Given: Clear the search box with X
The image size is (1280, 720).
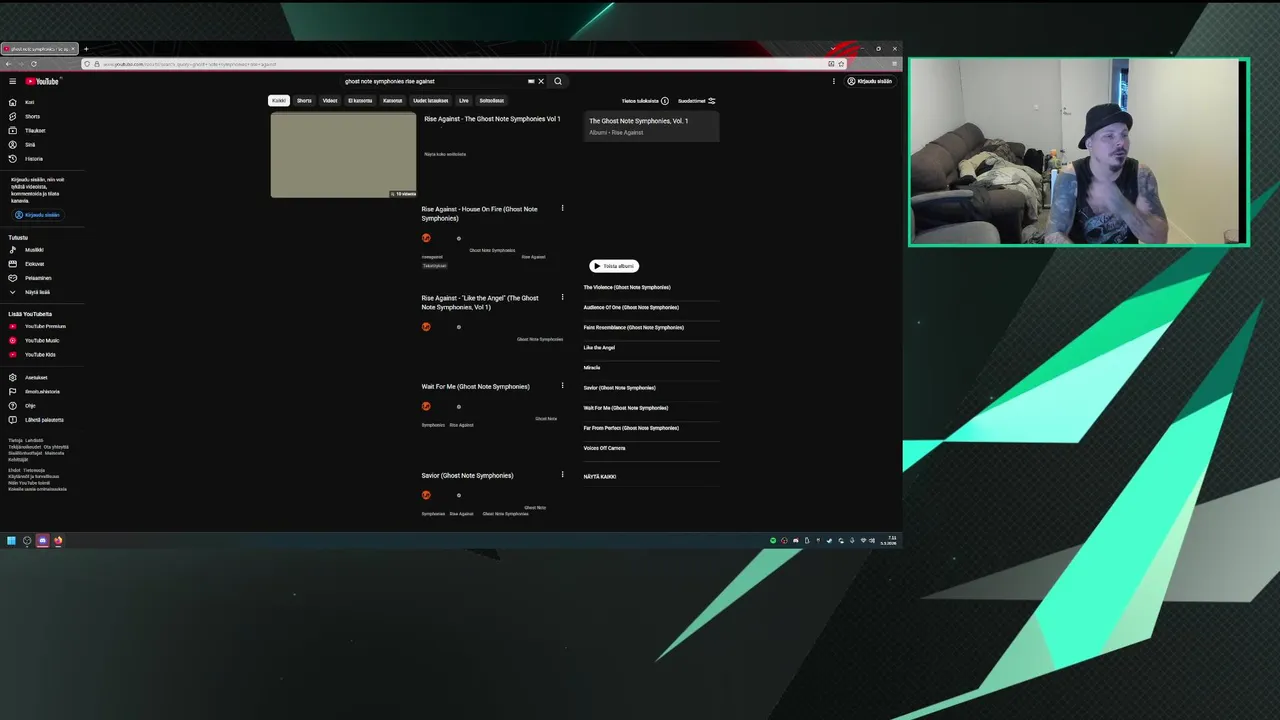Looking at the screenshot, I should point(541,81).
